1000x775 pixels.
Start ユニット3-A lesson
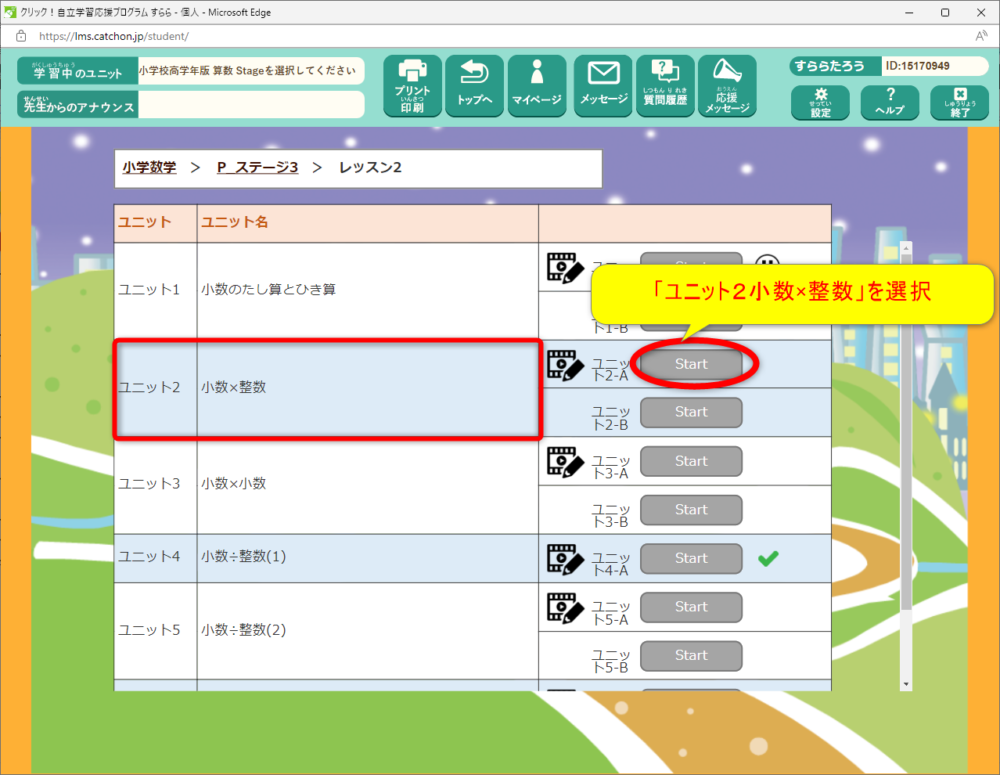691,461
